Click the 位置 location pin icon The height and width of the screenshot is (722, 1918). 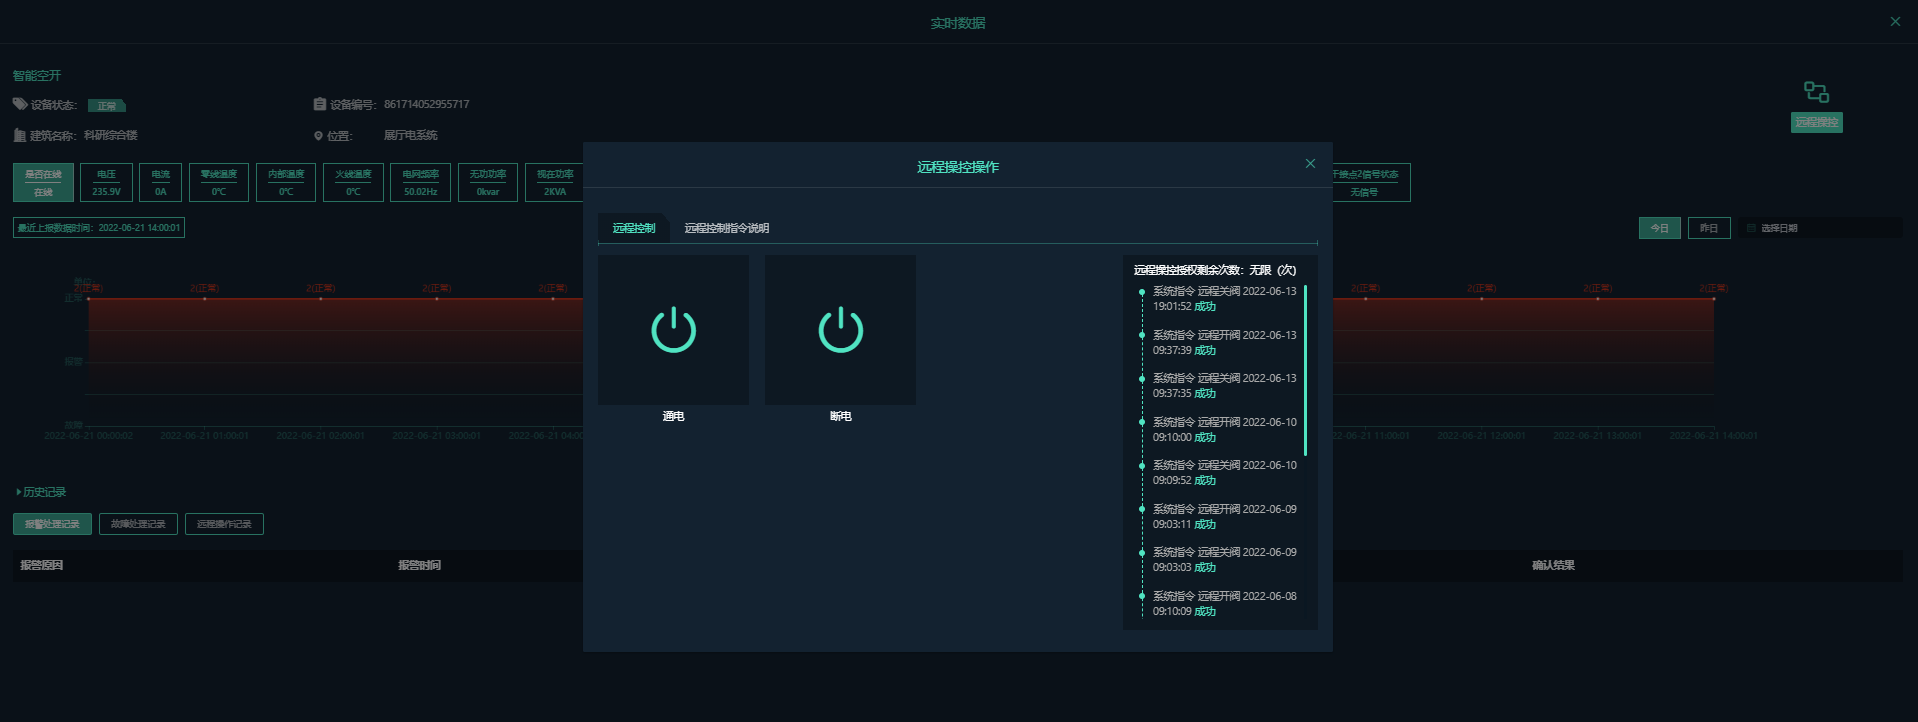[x=319, y=136]
